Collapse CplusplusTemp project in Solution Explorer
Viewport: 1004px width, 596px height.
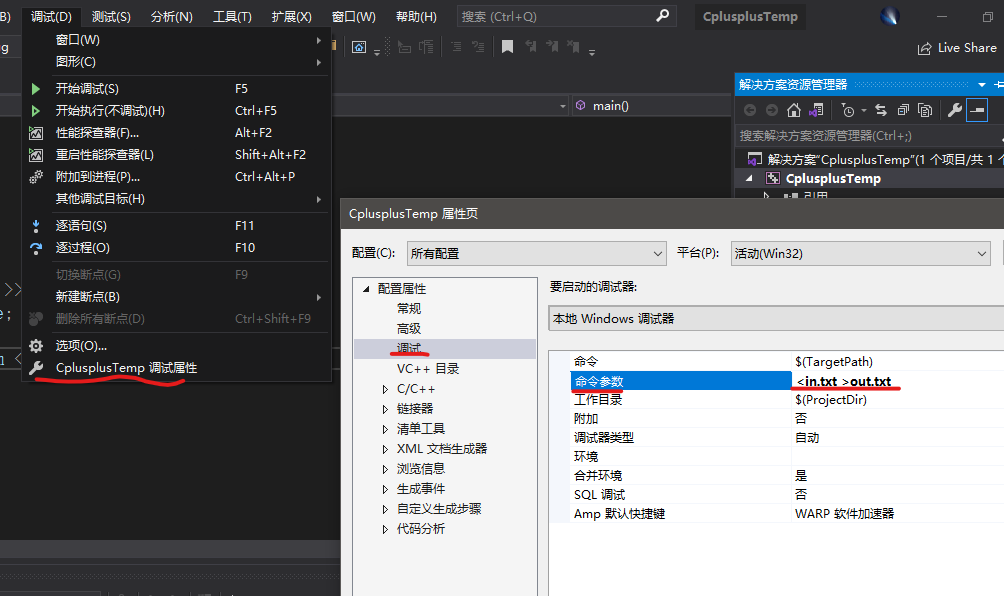tap(749, 179)
